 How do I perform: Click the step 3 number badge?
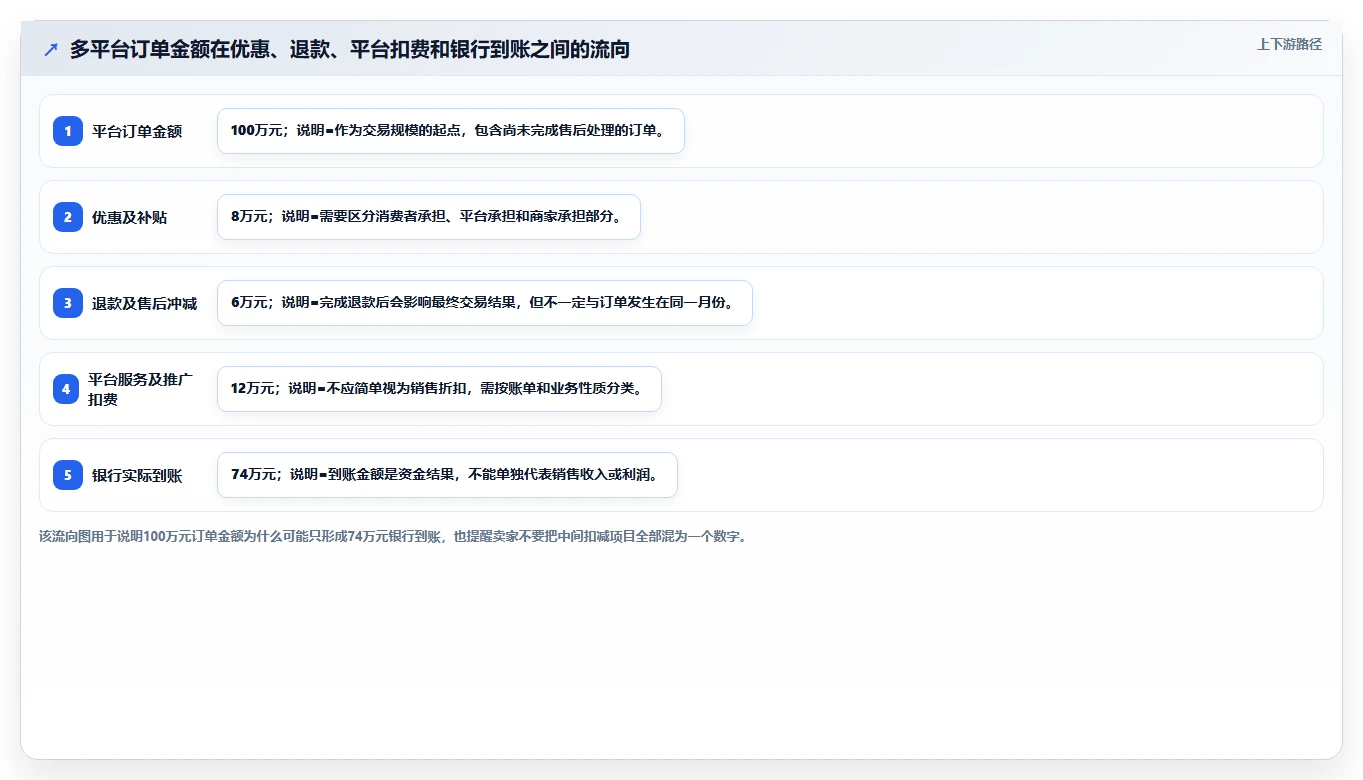(68, 303)
